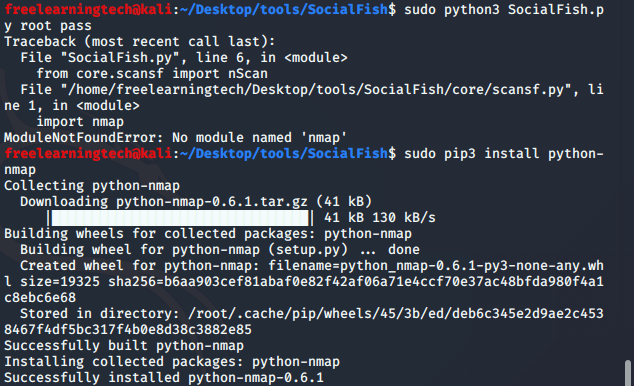Click the pip download progress bar
This screenshot has height=386, width=634.
tap(180, 218)
